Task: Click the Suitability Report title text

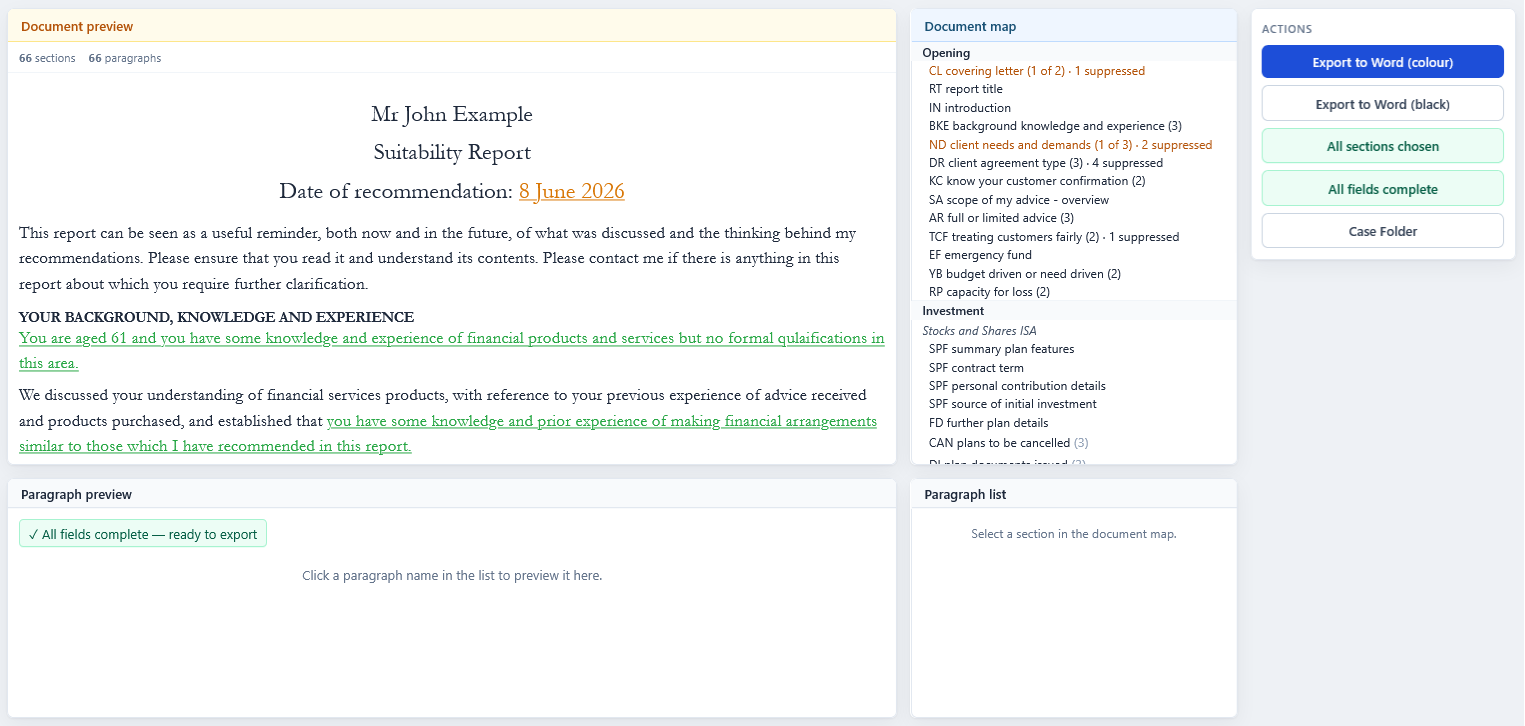Action: coord(452,153)
